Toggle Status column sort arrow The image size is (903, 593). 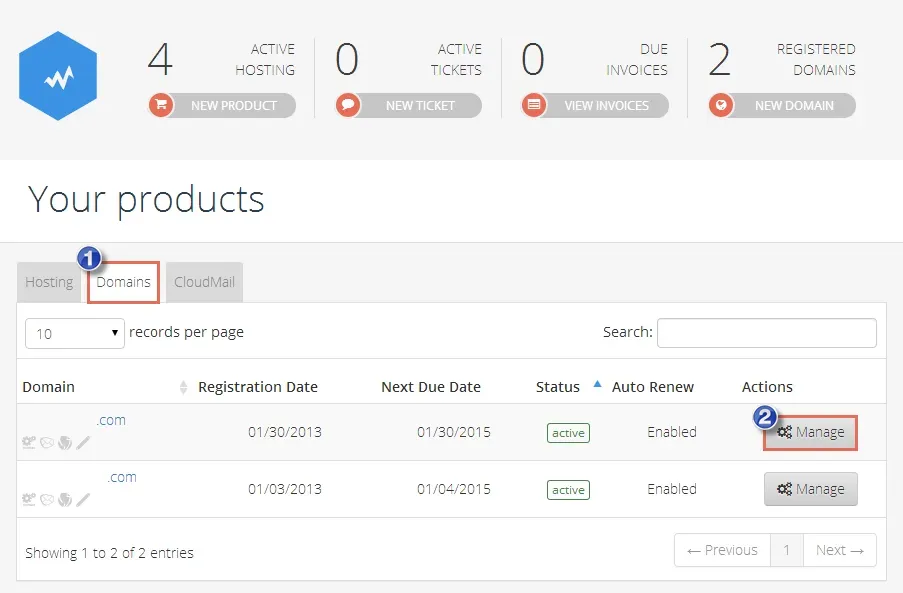[597, 384]
